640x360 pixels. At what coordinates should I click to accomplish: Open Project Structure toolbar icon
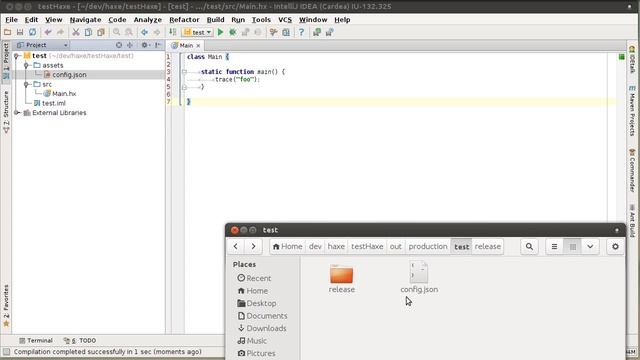tap(286, 32)
